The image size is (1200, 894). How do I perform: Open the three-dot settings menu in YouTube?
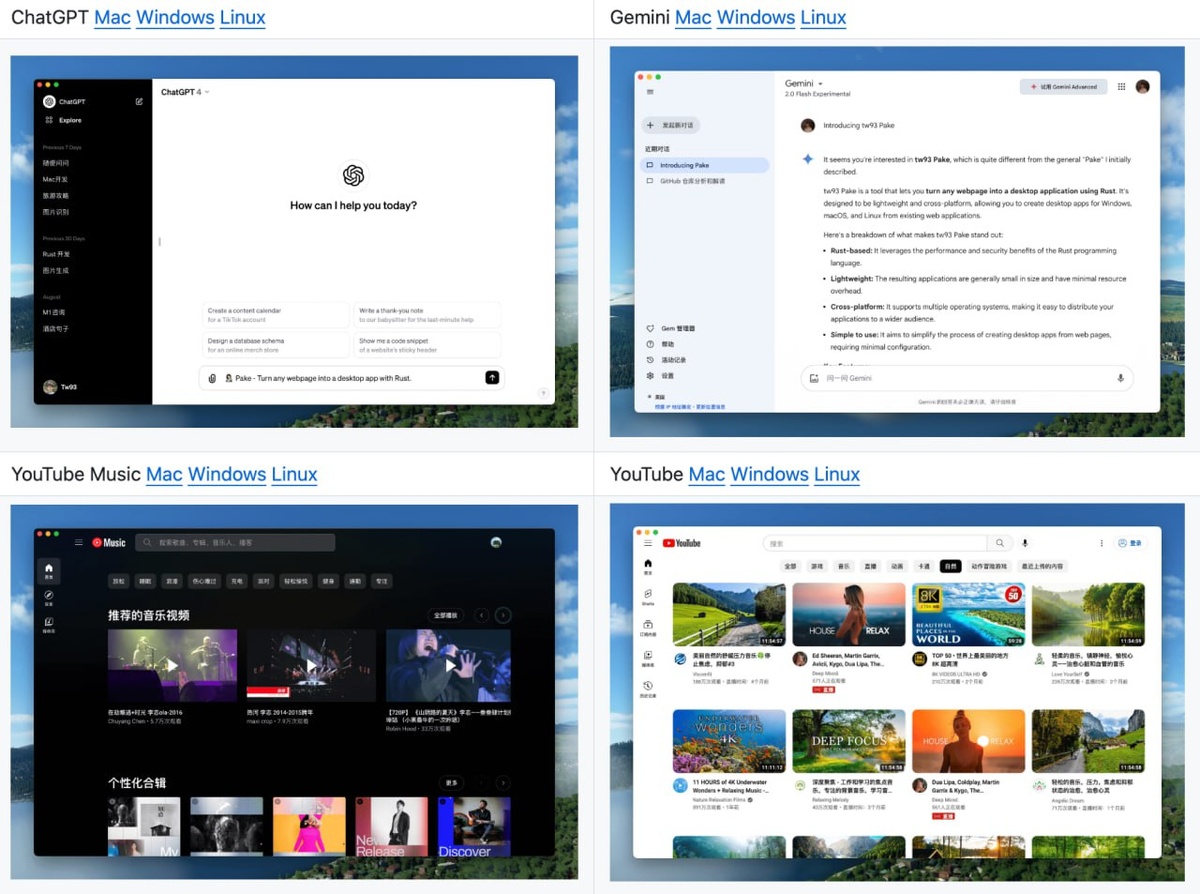[x=1102, y=543]
